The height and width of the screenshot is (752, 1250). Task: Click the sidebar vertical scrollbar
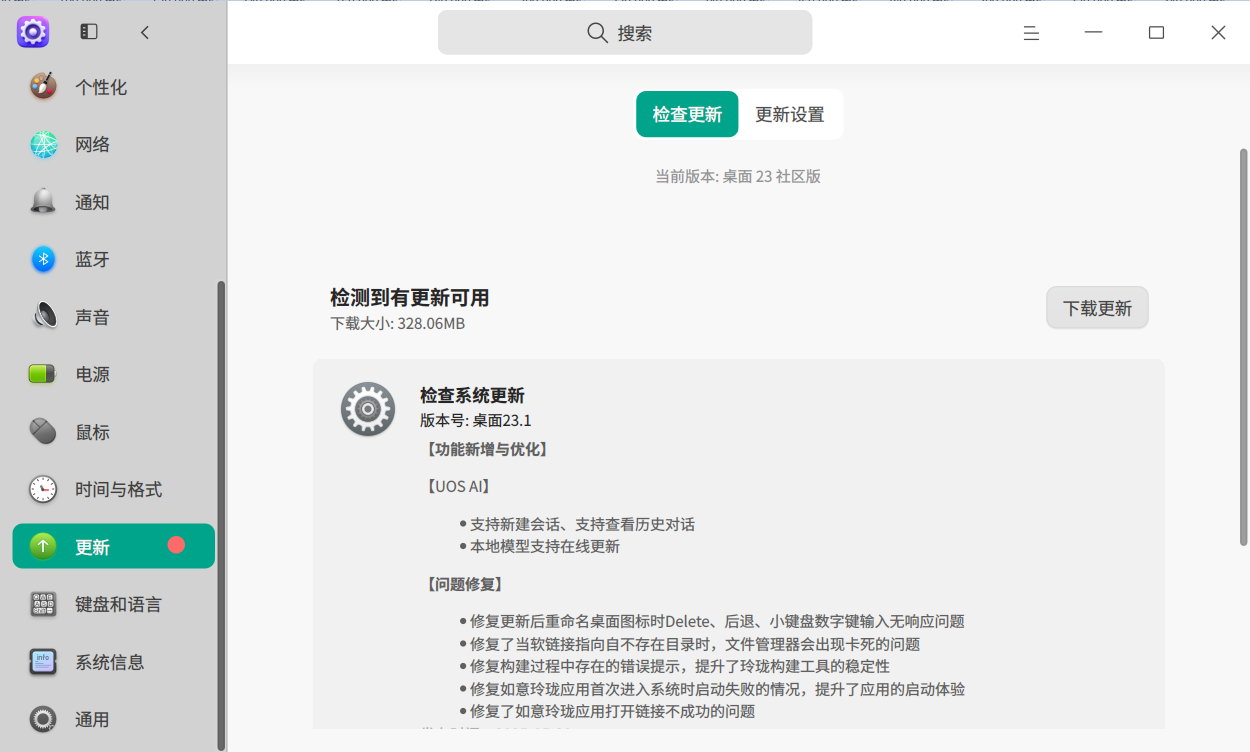[221, 515]
